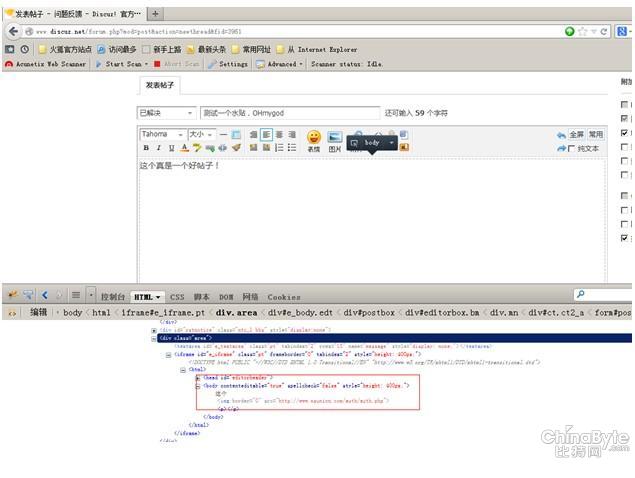635x478 pixels.
Task: Click the Firebug back arrow
Action: tap(45, 295)
